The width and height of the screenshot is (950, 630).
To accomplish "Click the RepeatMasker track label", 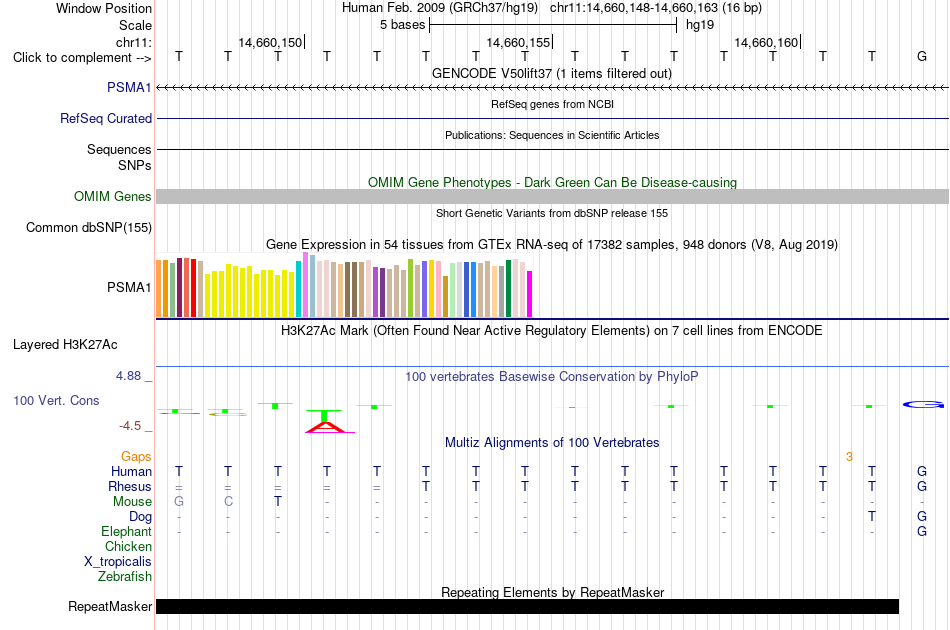I will 110,606.
